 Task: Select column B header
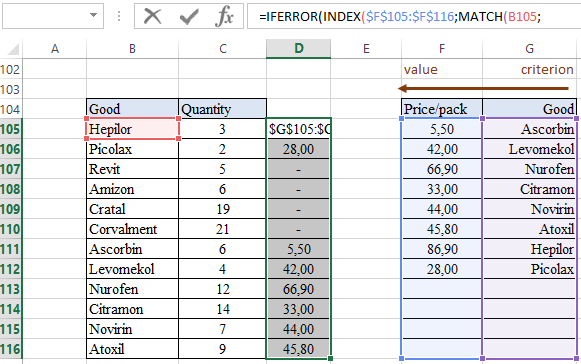(x=132, y=49)
